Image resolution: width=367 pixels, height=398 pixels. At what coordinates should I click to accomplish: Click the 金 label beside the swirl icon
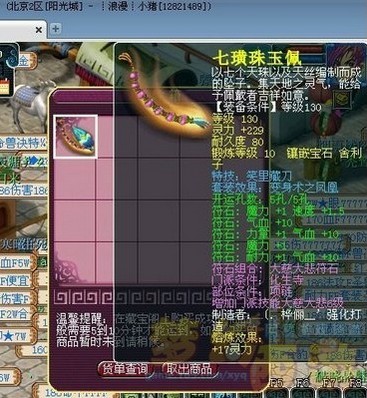pyautogui.click(x=25, y=61)
